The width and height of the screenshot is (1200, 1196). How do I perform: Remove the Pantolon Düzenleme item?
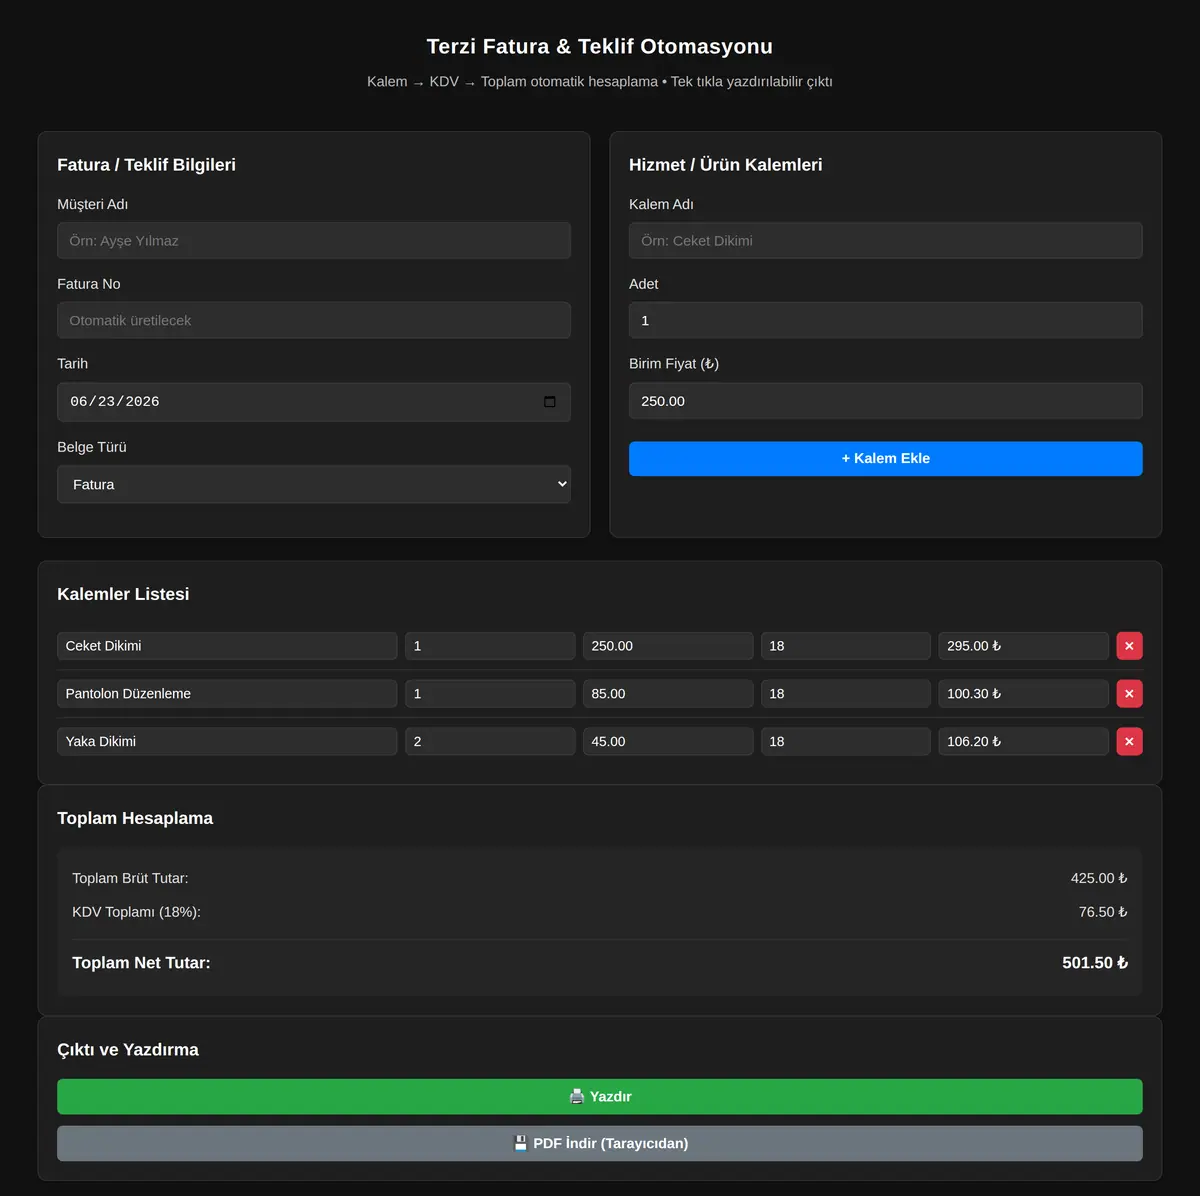pos(1129,694)
